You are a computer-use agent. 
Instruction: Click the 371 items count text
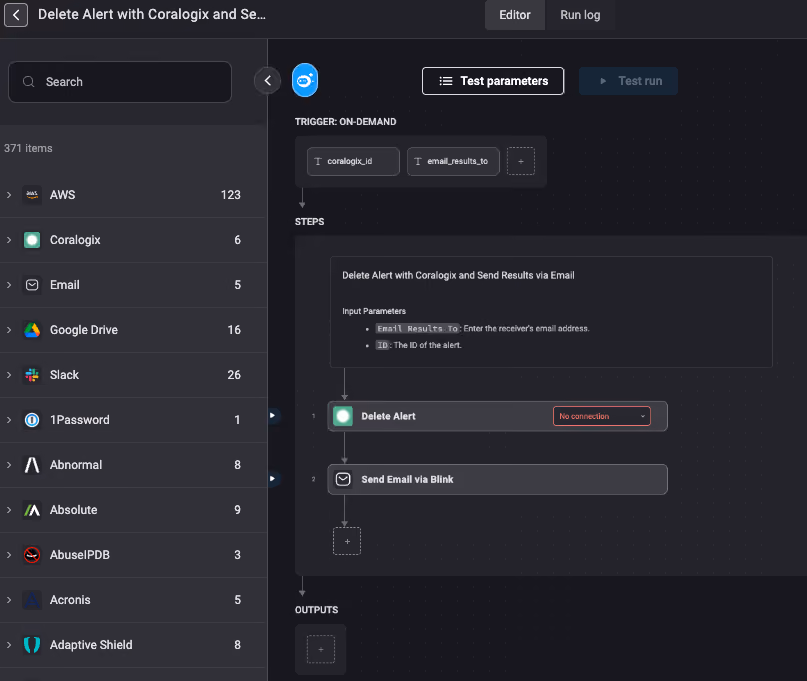(28, 148)
